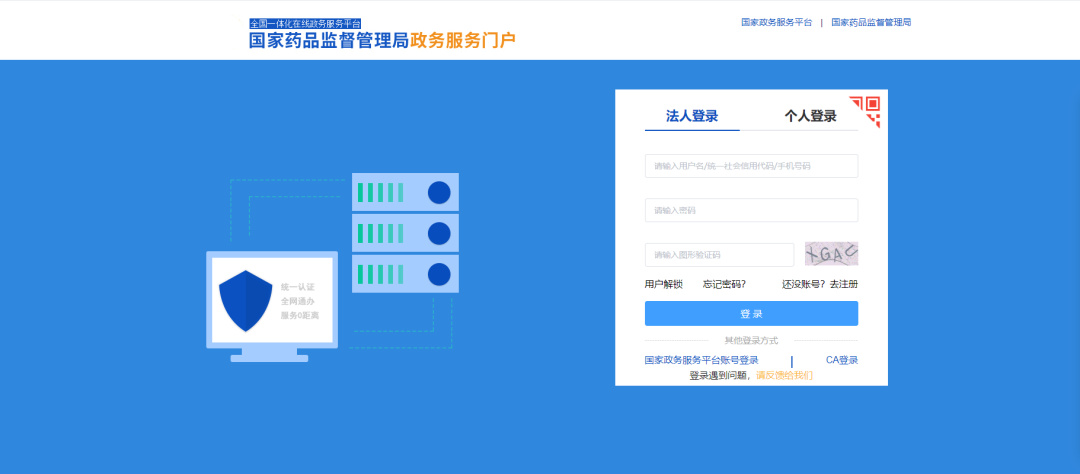Viewport: 1080px width, 474px height.
Task: Select the CA登录 option
Action: point(841,360)
